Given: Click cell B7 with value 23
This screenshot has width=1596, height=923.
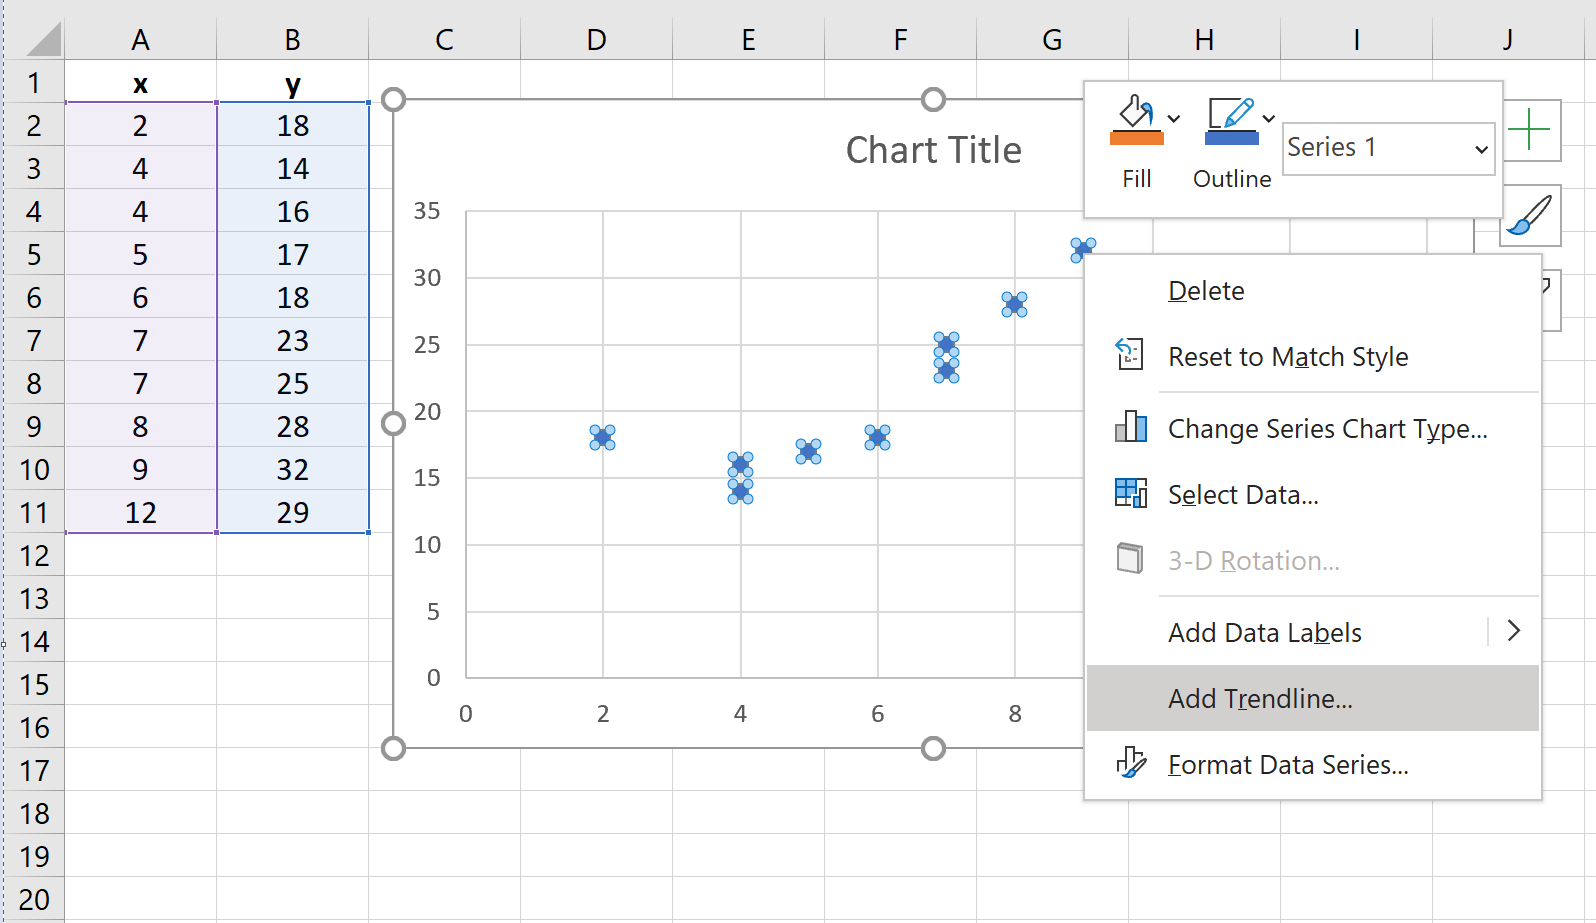Looking at the screenshot, I should coord(292,340).
